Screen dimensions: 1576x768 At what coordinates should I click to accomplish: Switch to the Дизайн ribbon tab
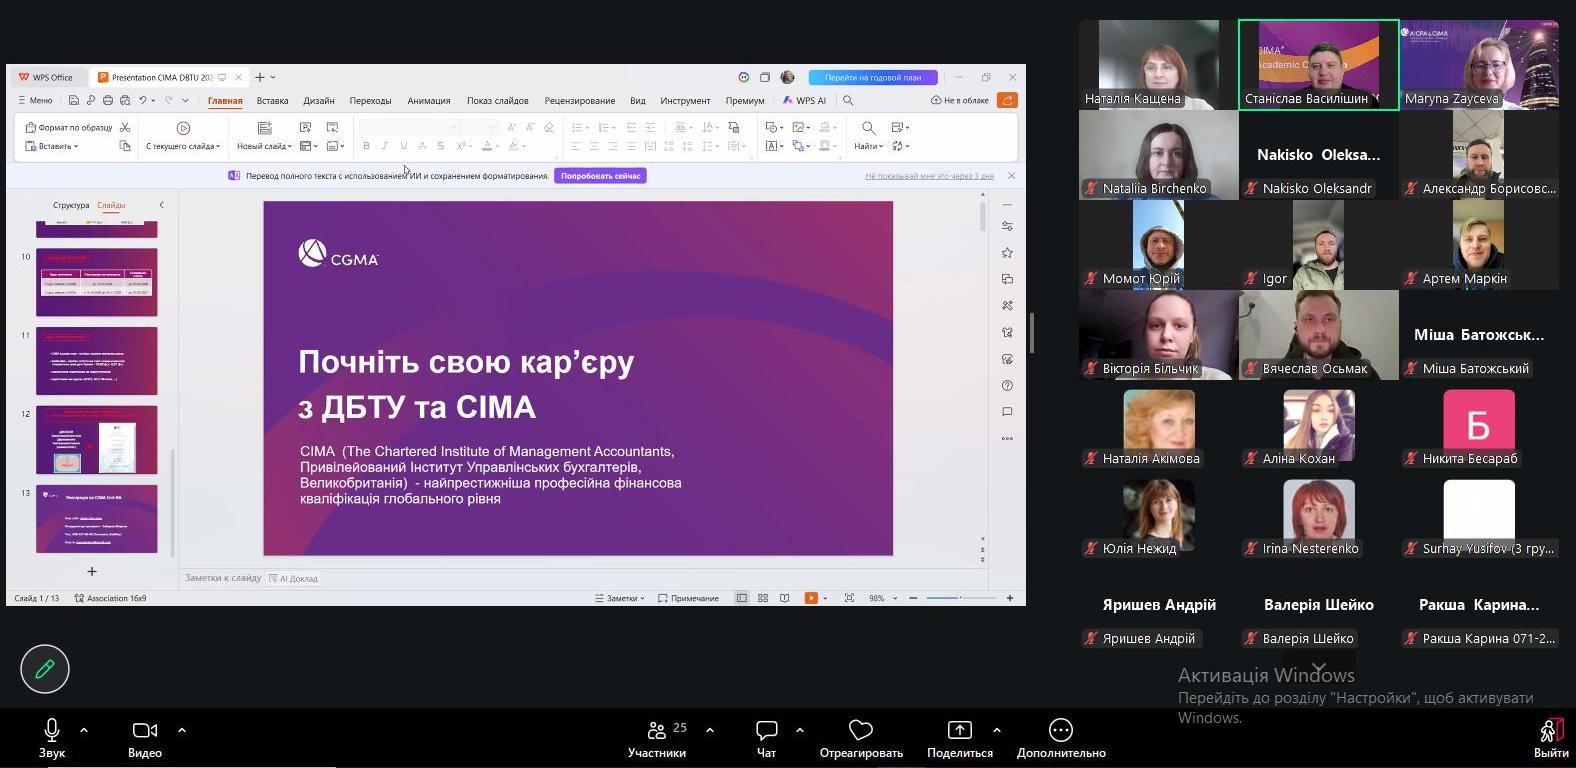click(319, 101)
